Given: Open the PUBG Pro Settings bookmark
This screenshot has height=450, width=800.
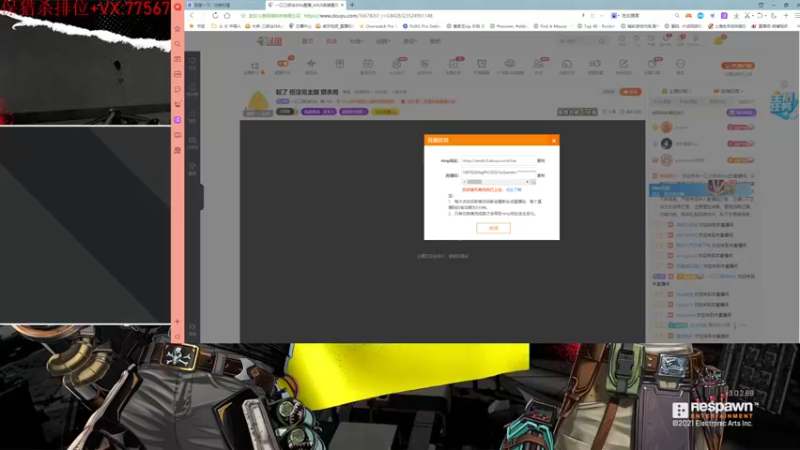Looking at the screenshot, I should click(x=421, y=26).
